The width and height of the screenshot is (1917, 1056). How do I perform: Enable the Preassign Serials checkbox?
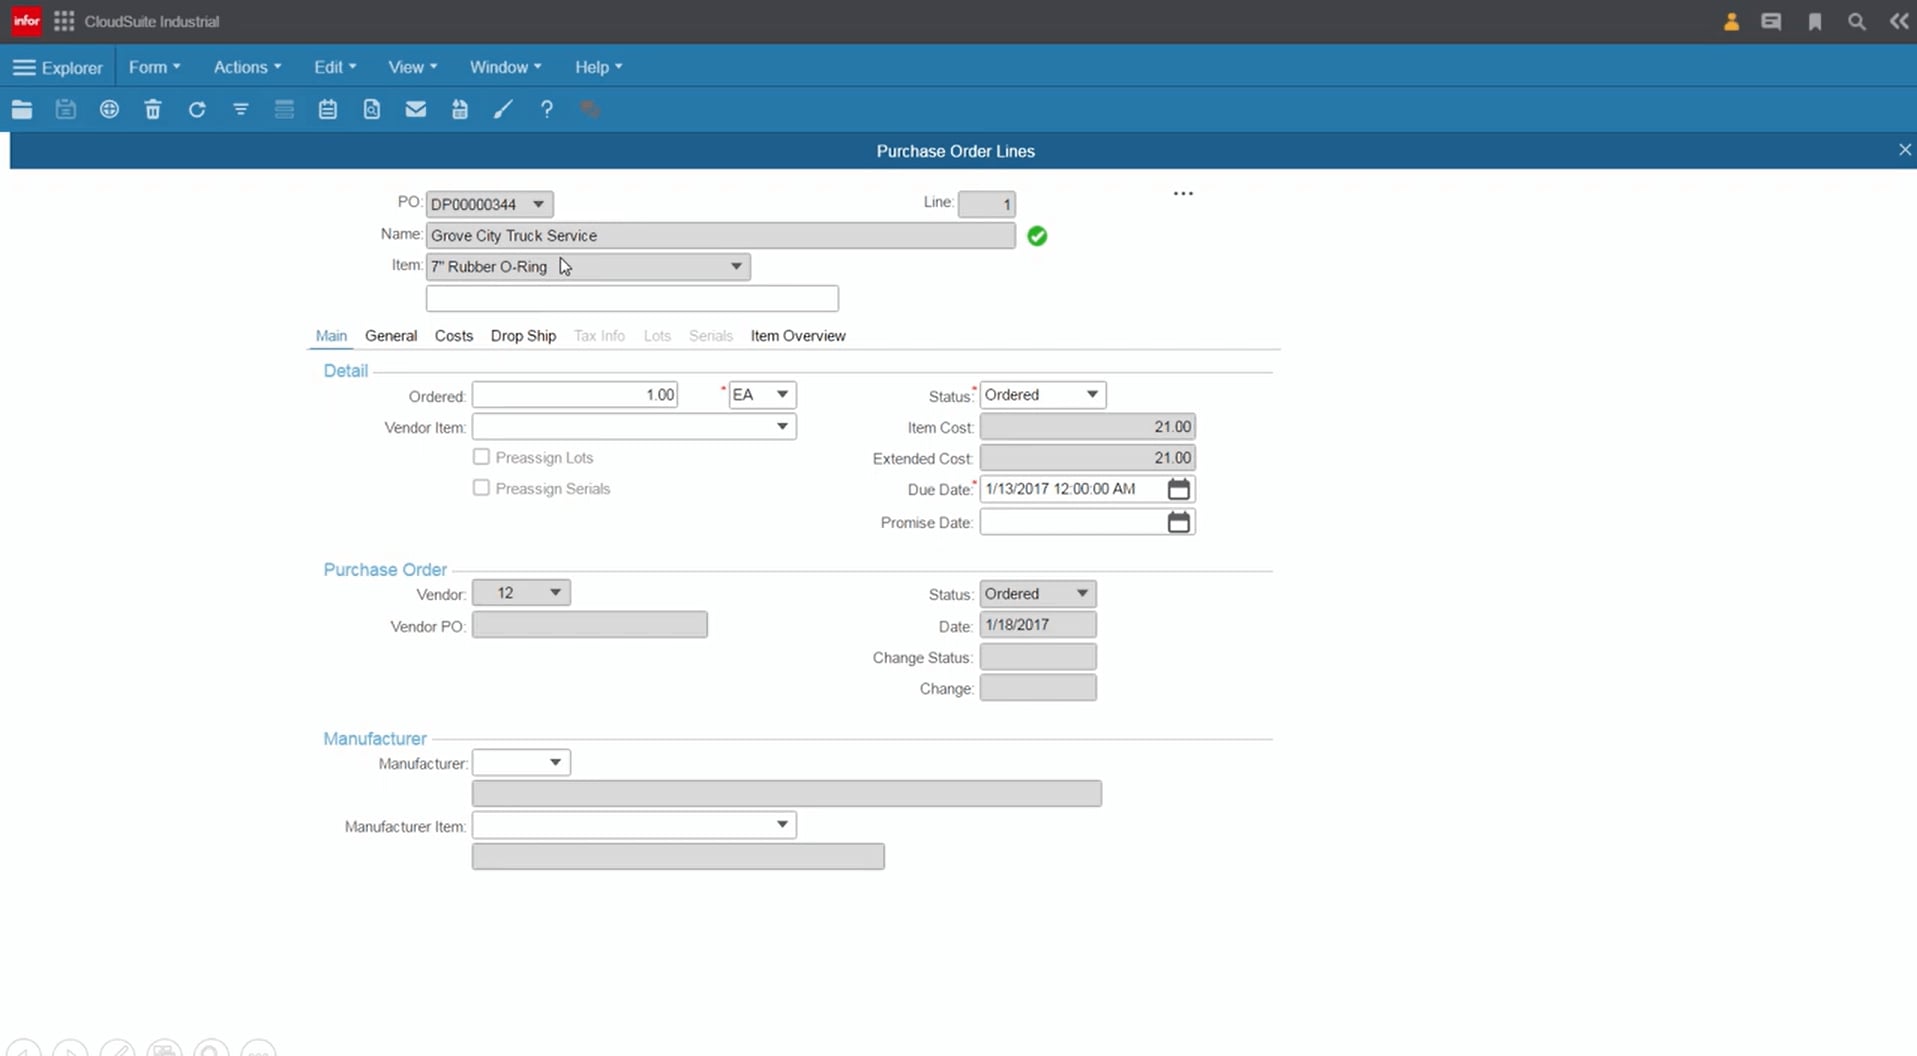tap(481, 487)
